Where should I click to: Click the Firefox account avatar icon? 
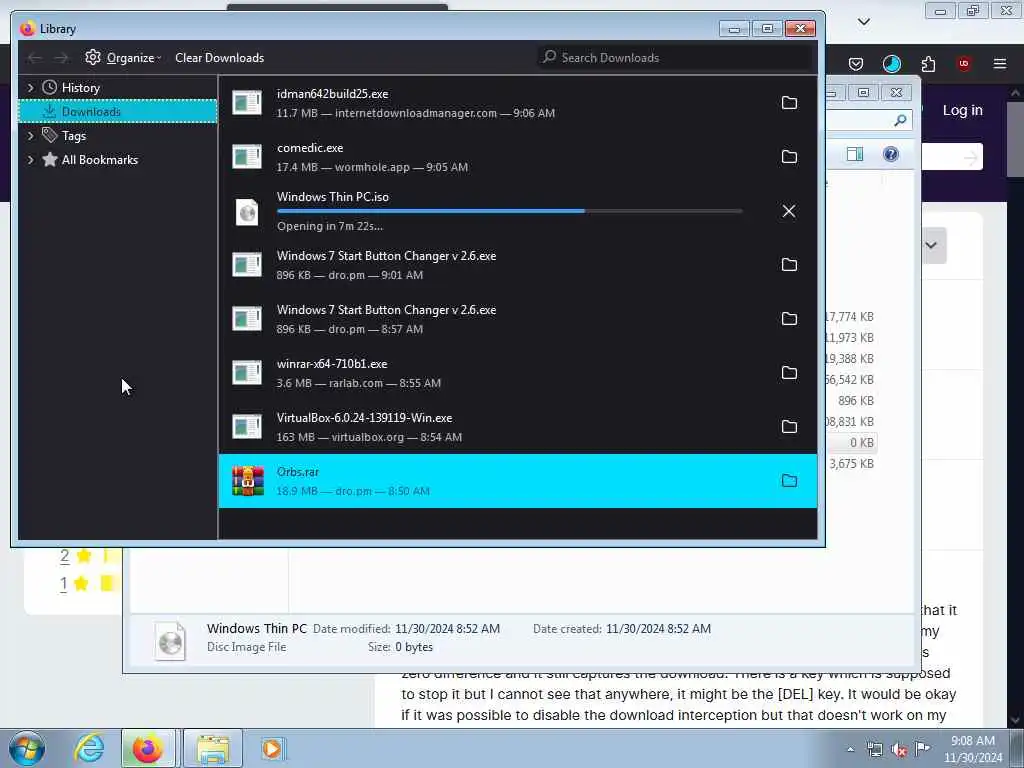pos(891,63)
